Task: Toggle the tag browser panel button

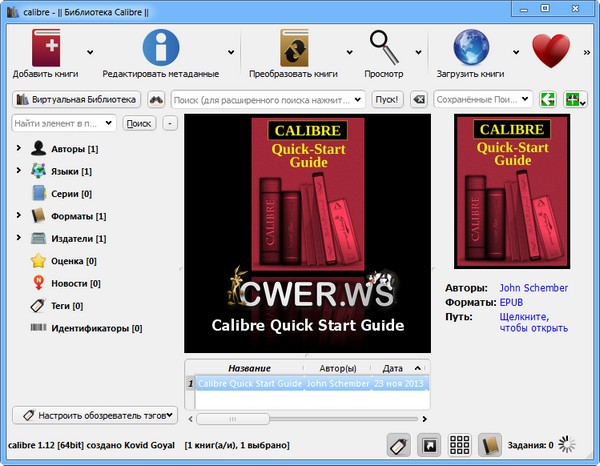Action: 397,445
